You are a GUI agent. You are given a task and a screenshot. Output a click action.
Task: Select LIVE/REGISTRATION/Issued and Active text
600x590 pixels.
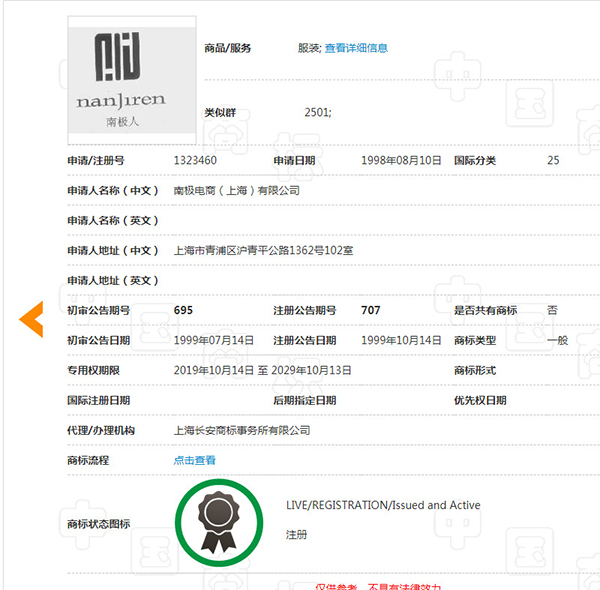coord(383,505)
